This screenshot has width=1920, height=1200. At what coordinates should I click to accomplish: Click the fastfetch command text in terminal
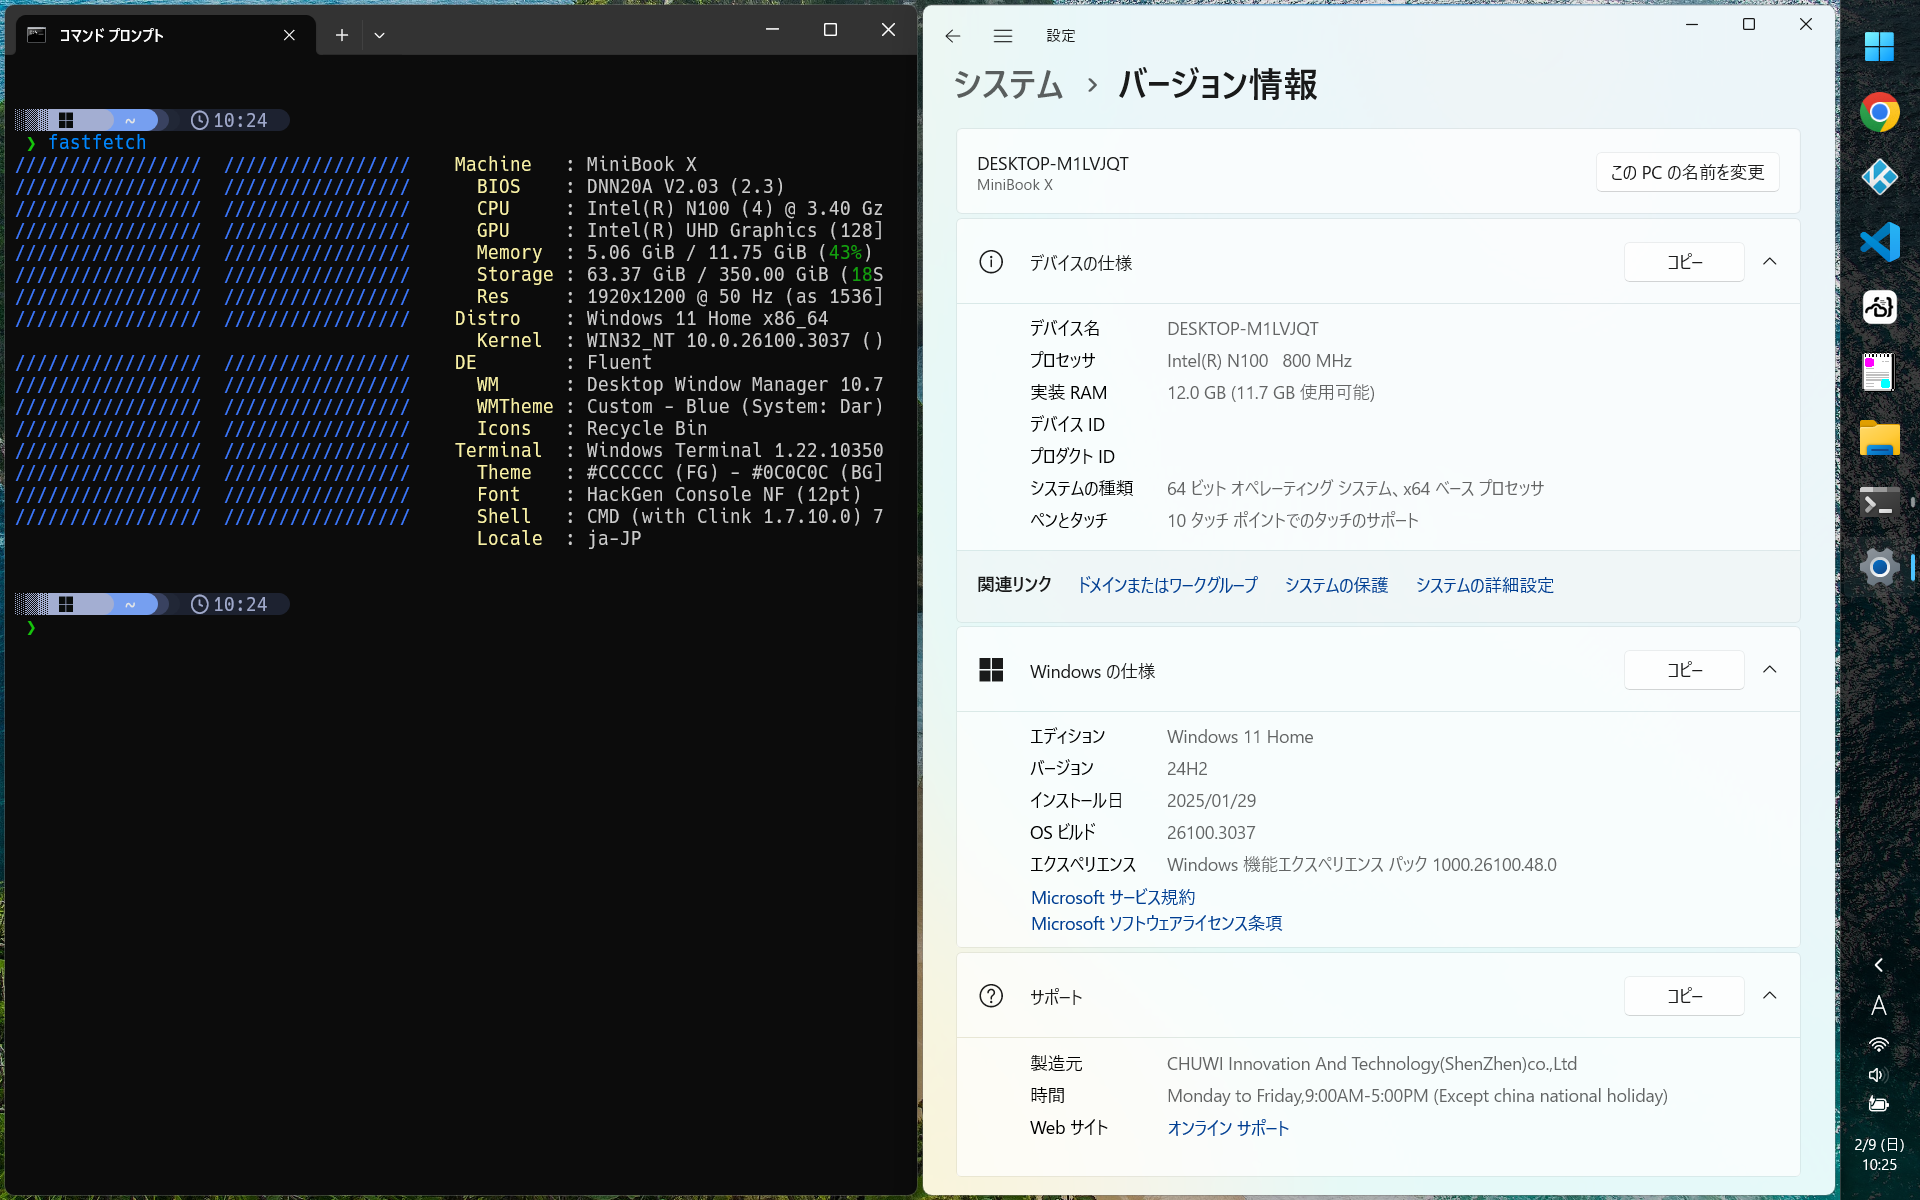pyautogui.click(x=97, y=142)
